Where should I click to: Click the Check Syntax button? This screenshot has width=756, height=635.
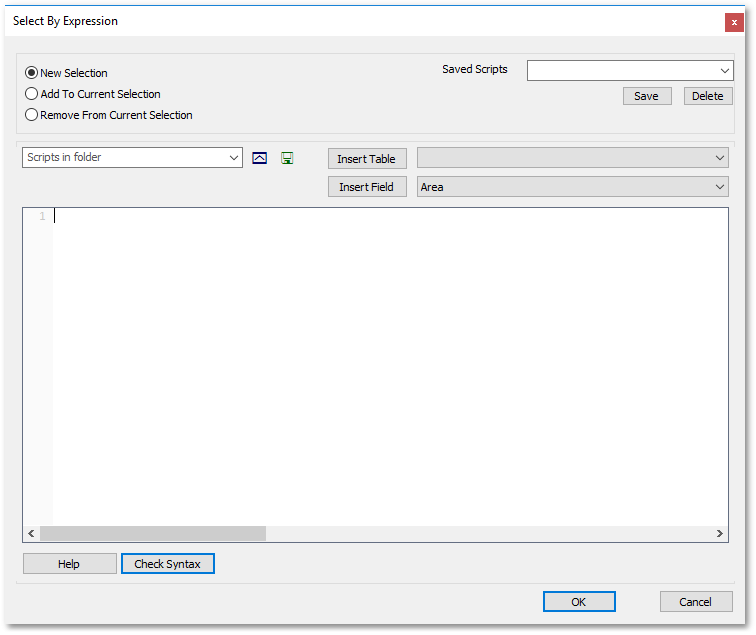(x=167, y=564)
